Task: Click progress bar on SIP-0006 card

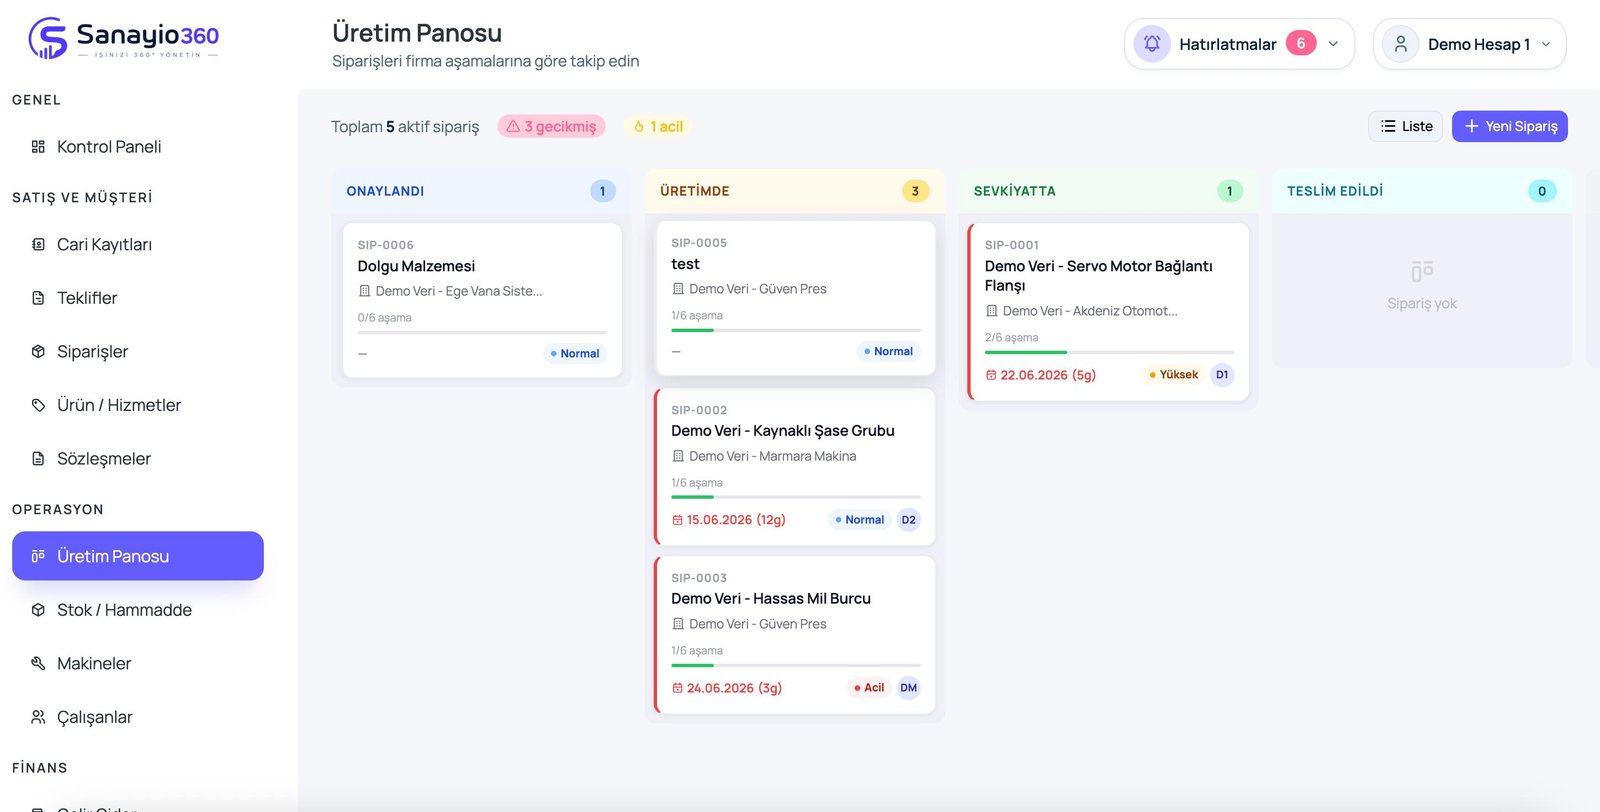Action: (x=482, y=331)
